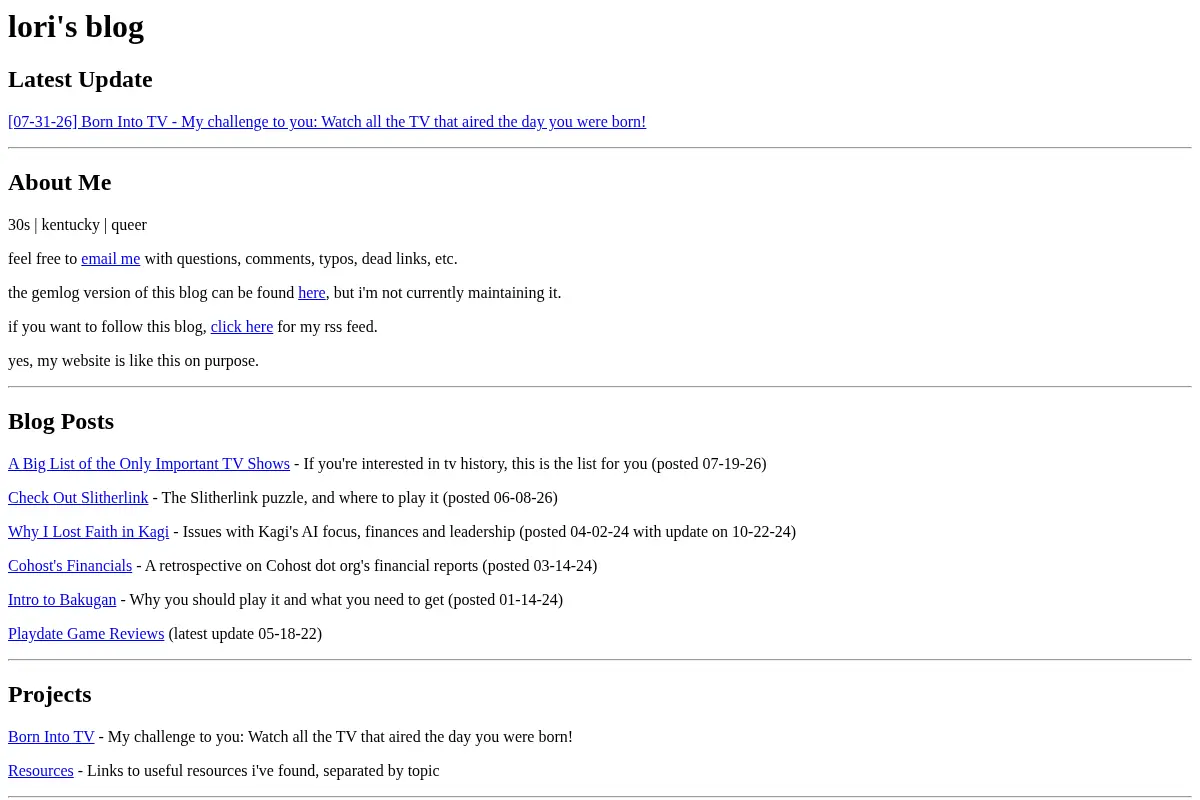Click the email me link
This screenshot has height=800, width=1200.
(111, 259)
